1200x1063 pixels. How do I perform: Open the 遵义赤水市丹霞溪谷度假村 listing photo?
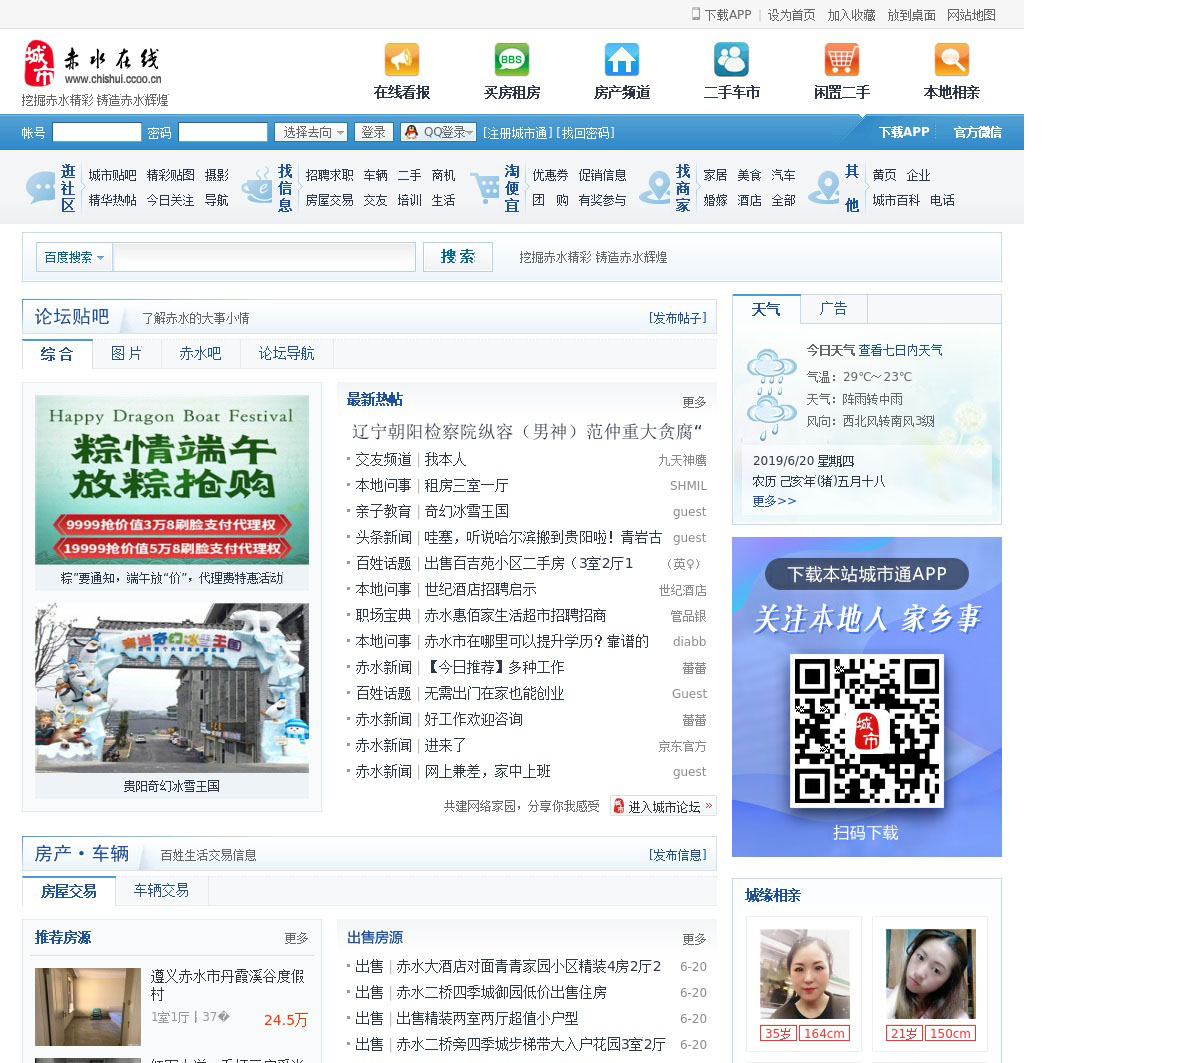point(88,1006)
